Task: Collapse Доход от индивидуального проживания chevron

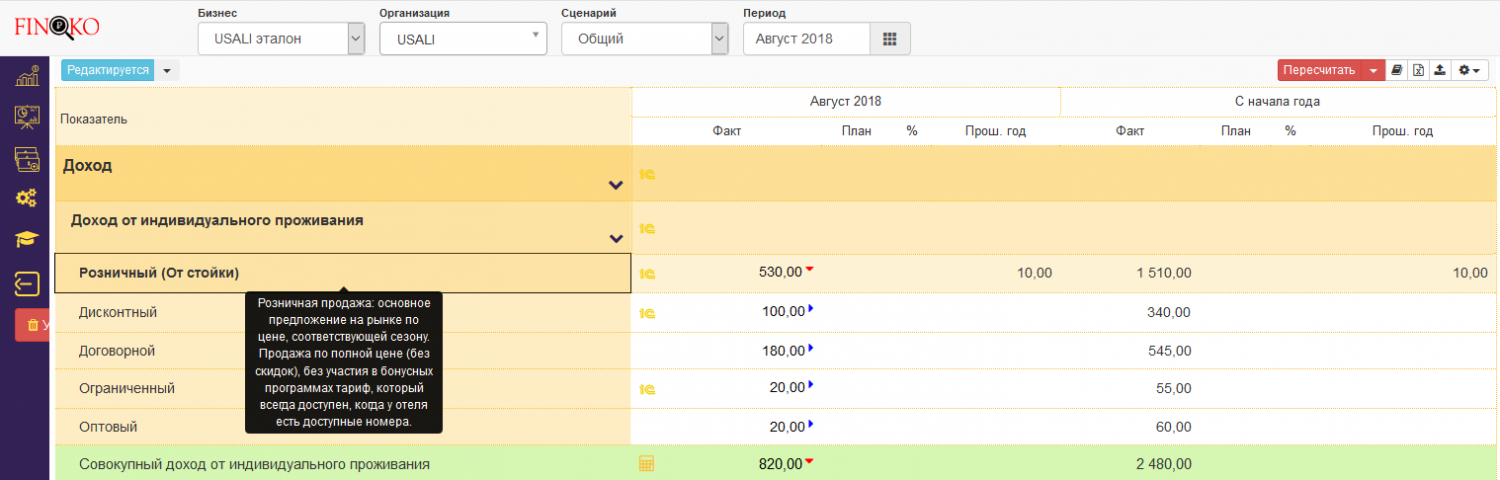Action: click(616, 238)
